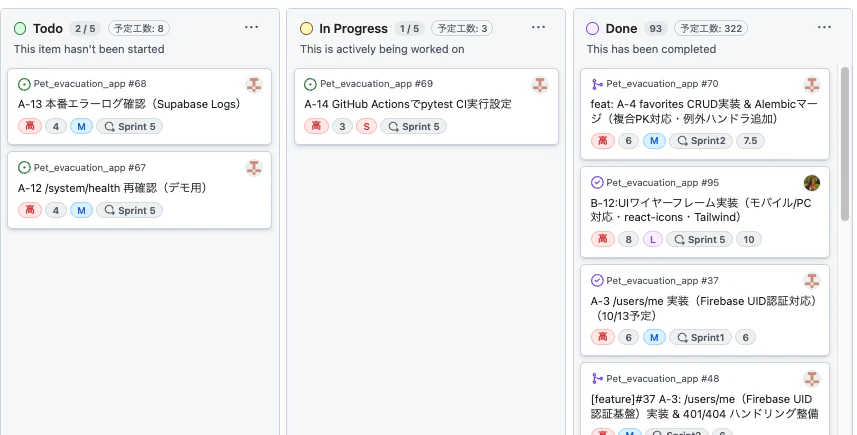
Task: Click assignee avatar on card #70
Action: point(812,85)
